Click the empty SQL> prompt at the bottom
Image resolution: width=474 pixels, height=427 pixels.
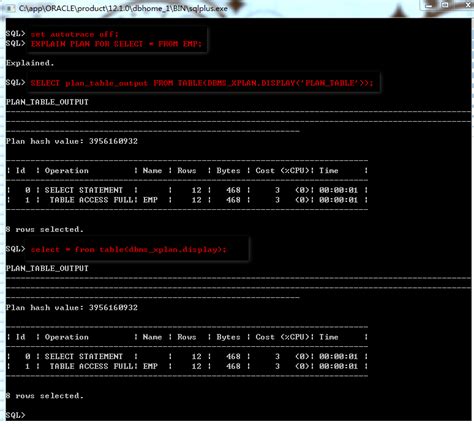click(x=15, y=415)
